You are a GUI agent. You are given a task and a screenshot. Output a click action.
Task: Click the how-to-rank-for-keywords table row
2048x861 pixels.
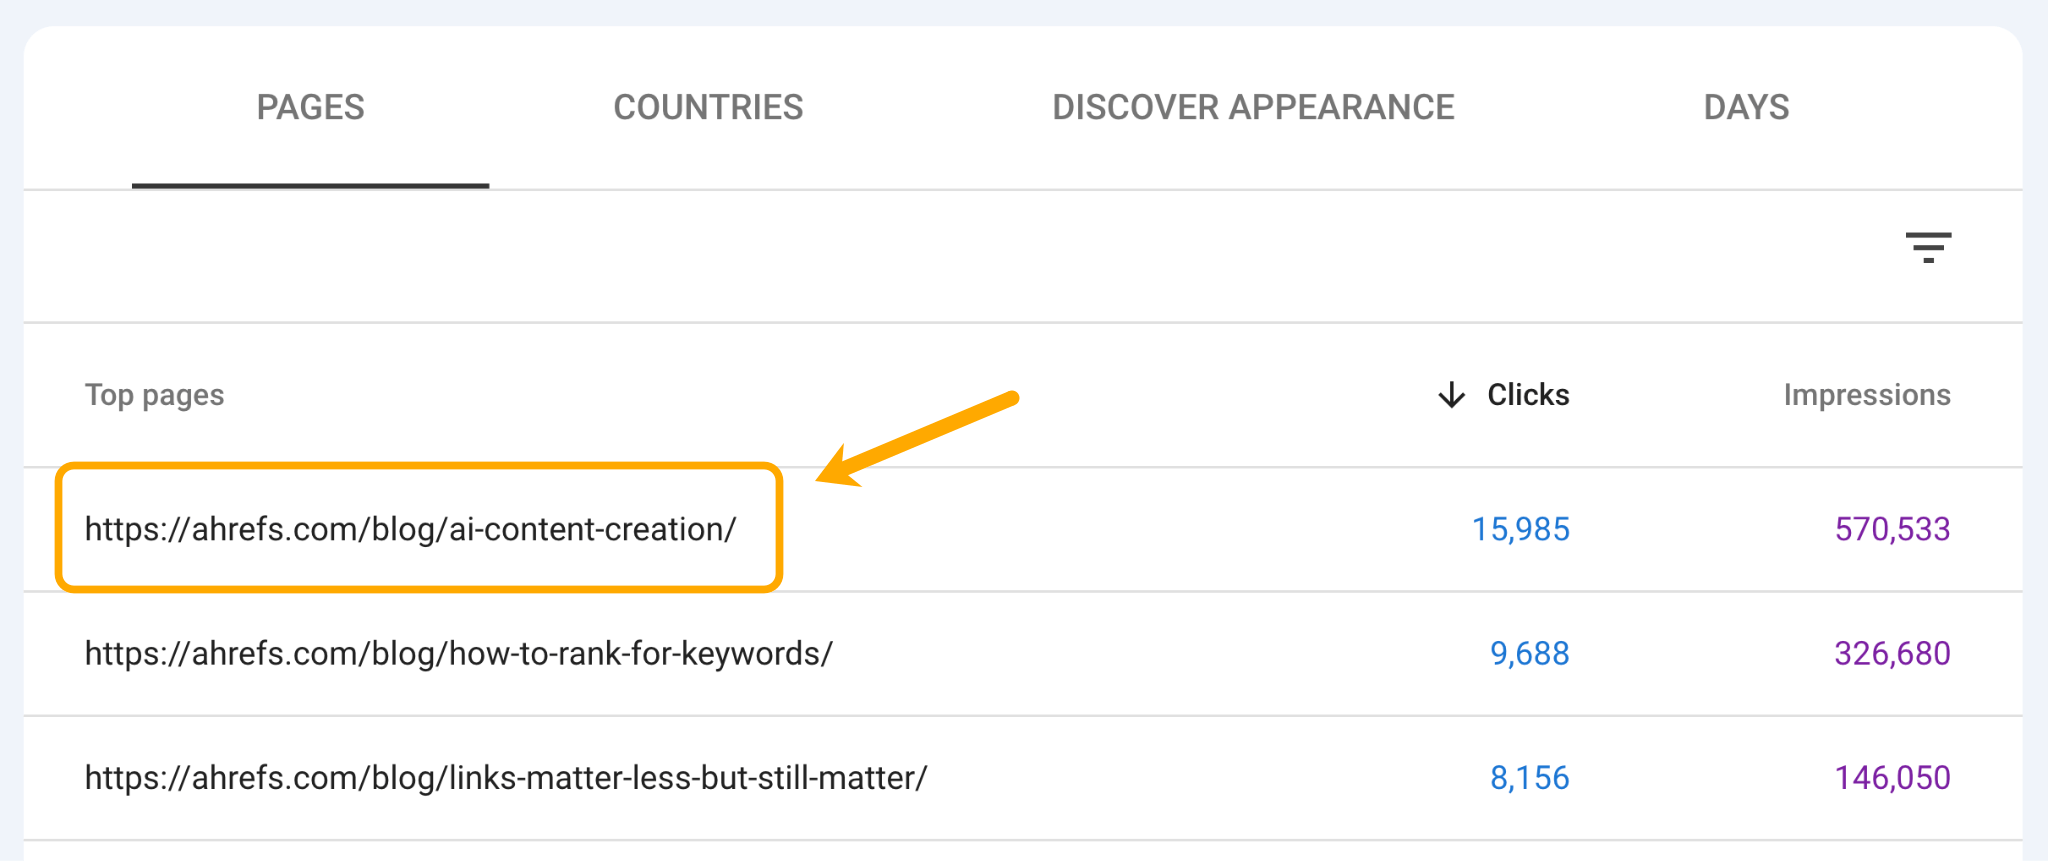(x=1000, y=653)
